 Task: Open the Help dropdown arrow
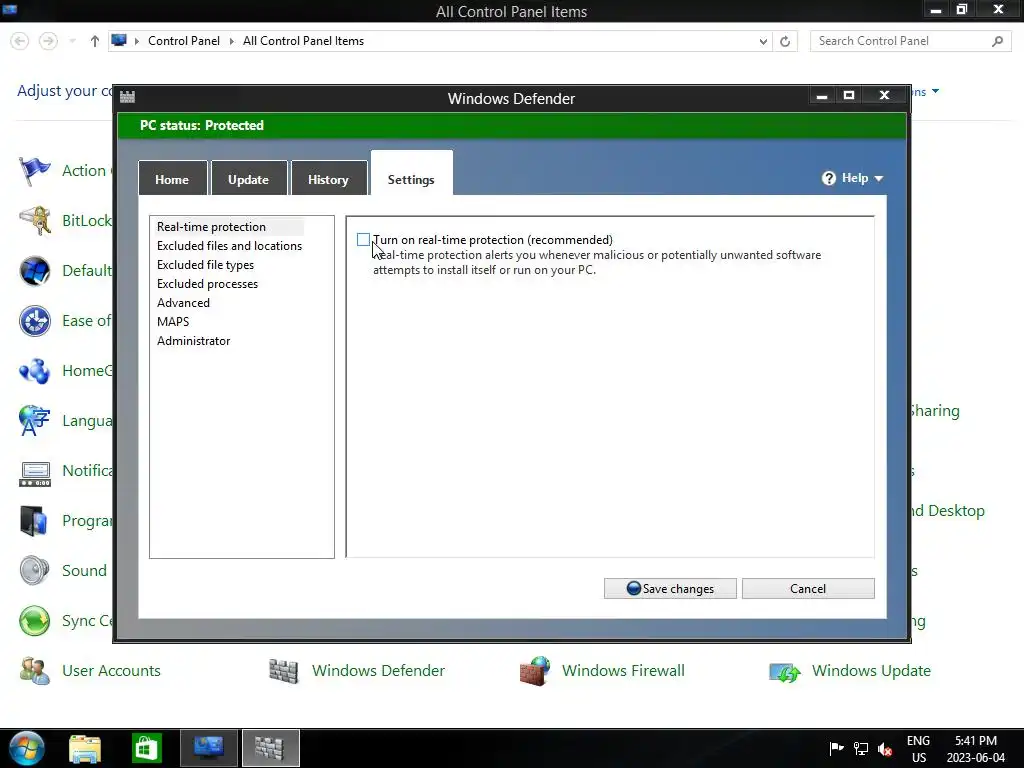878,178
